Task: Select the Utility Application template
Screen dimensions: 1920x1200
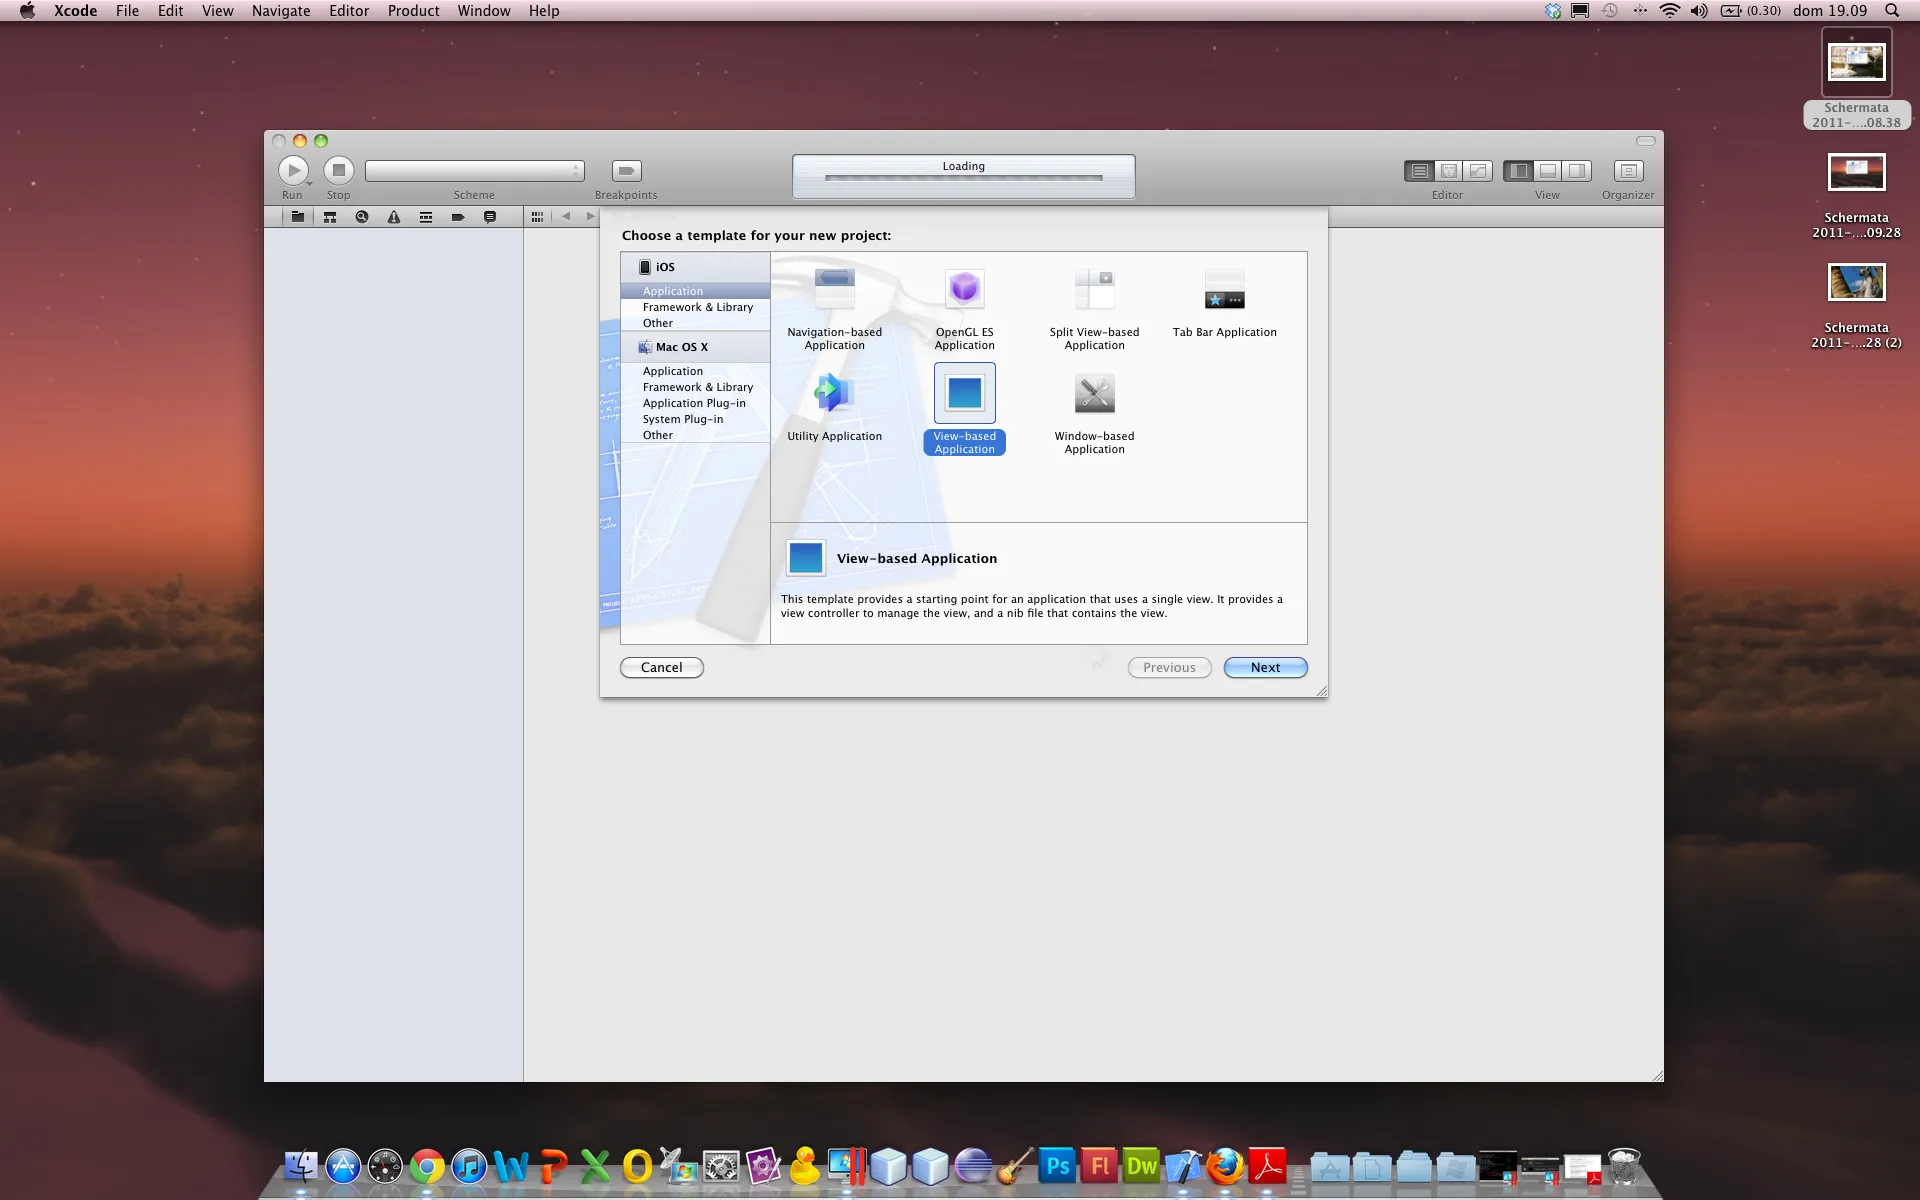Action: 833,393
